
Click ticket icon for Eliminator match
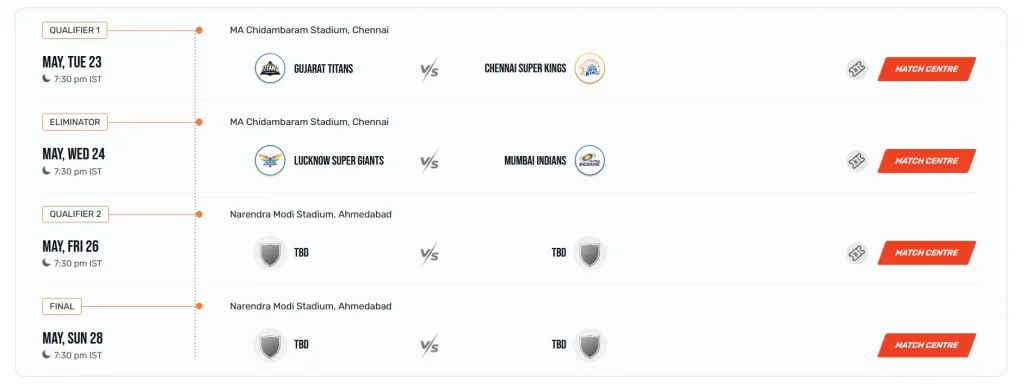coord(857,161)
